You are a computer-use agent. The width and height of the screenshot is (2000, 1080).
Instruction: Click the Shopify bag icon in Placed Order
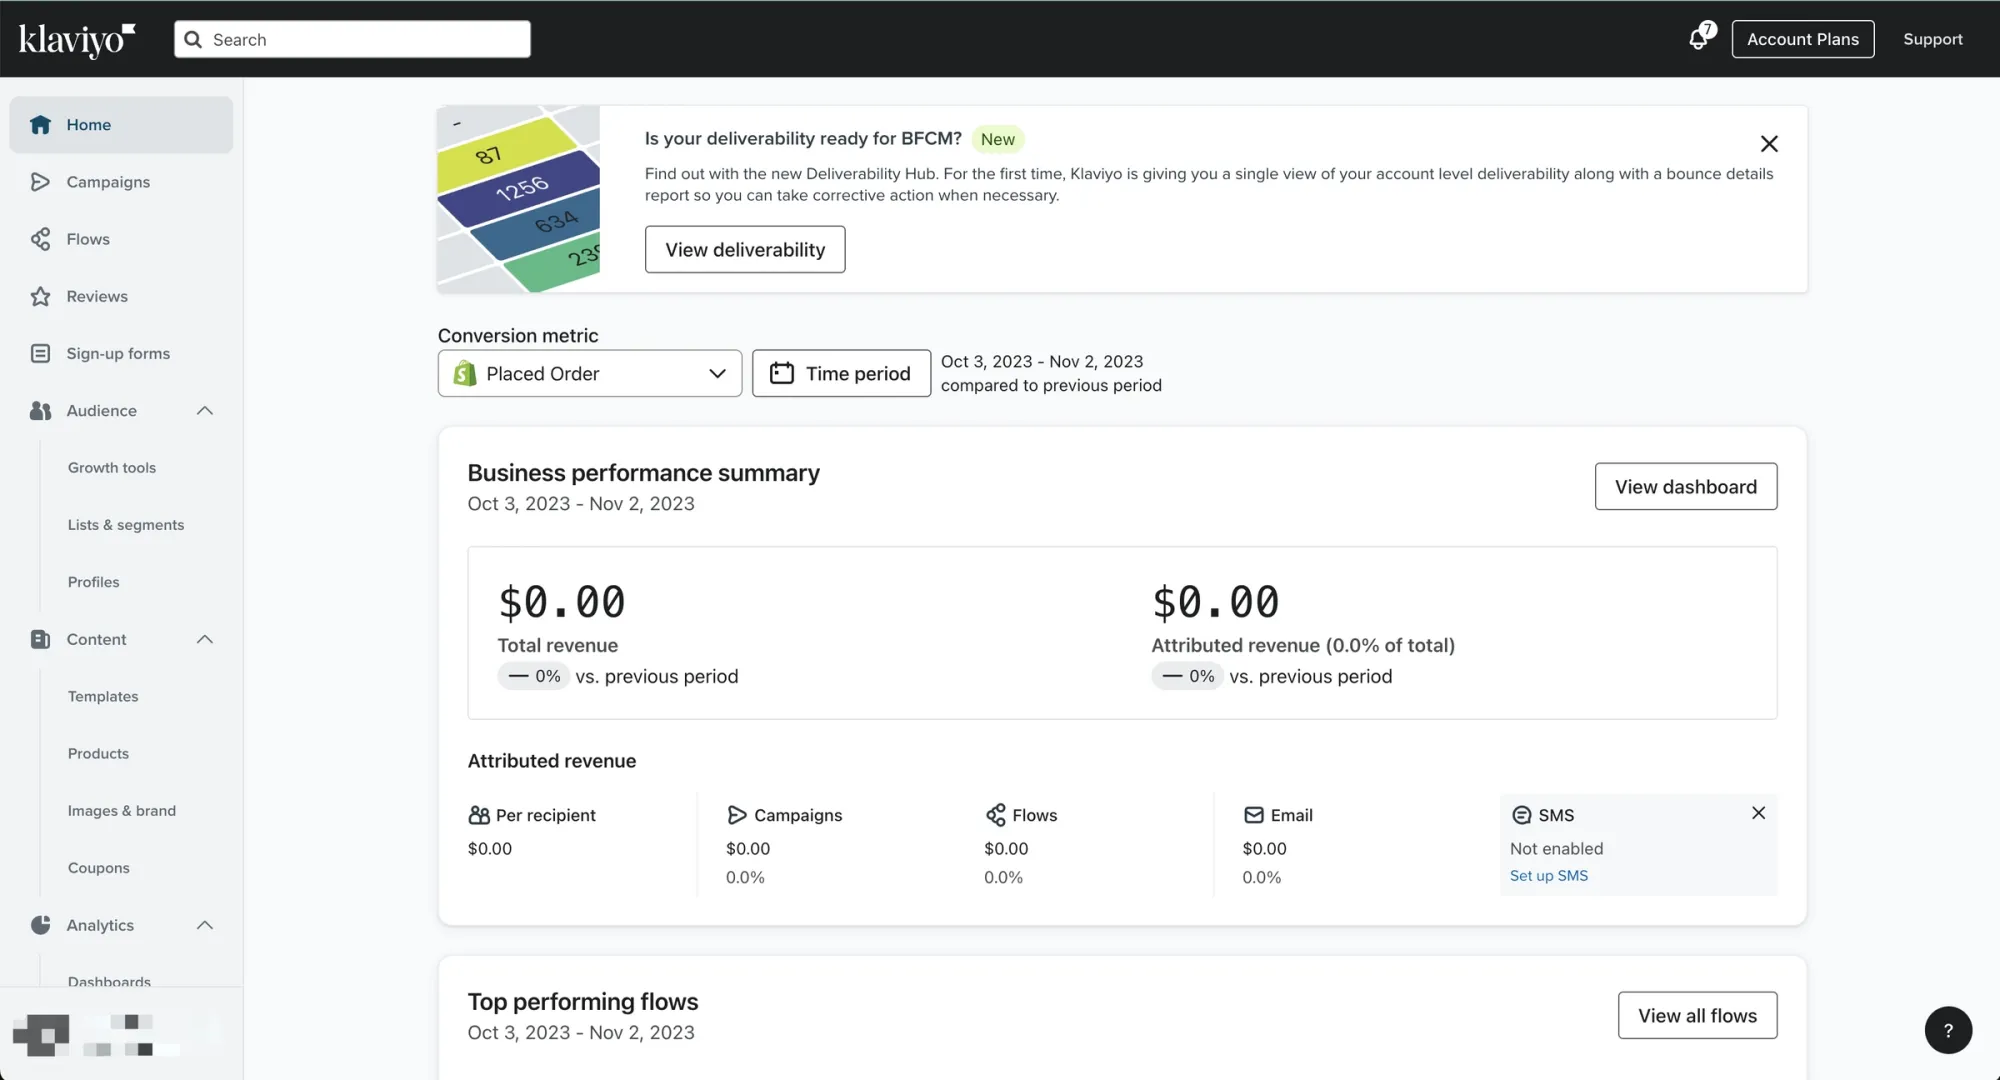[x=464, y=373]
